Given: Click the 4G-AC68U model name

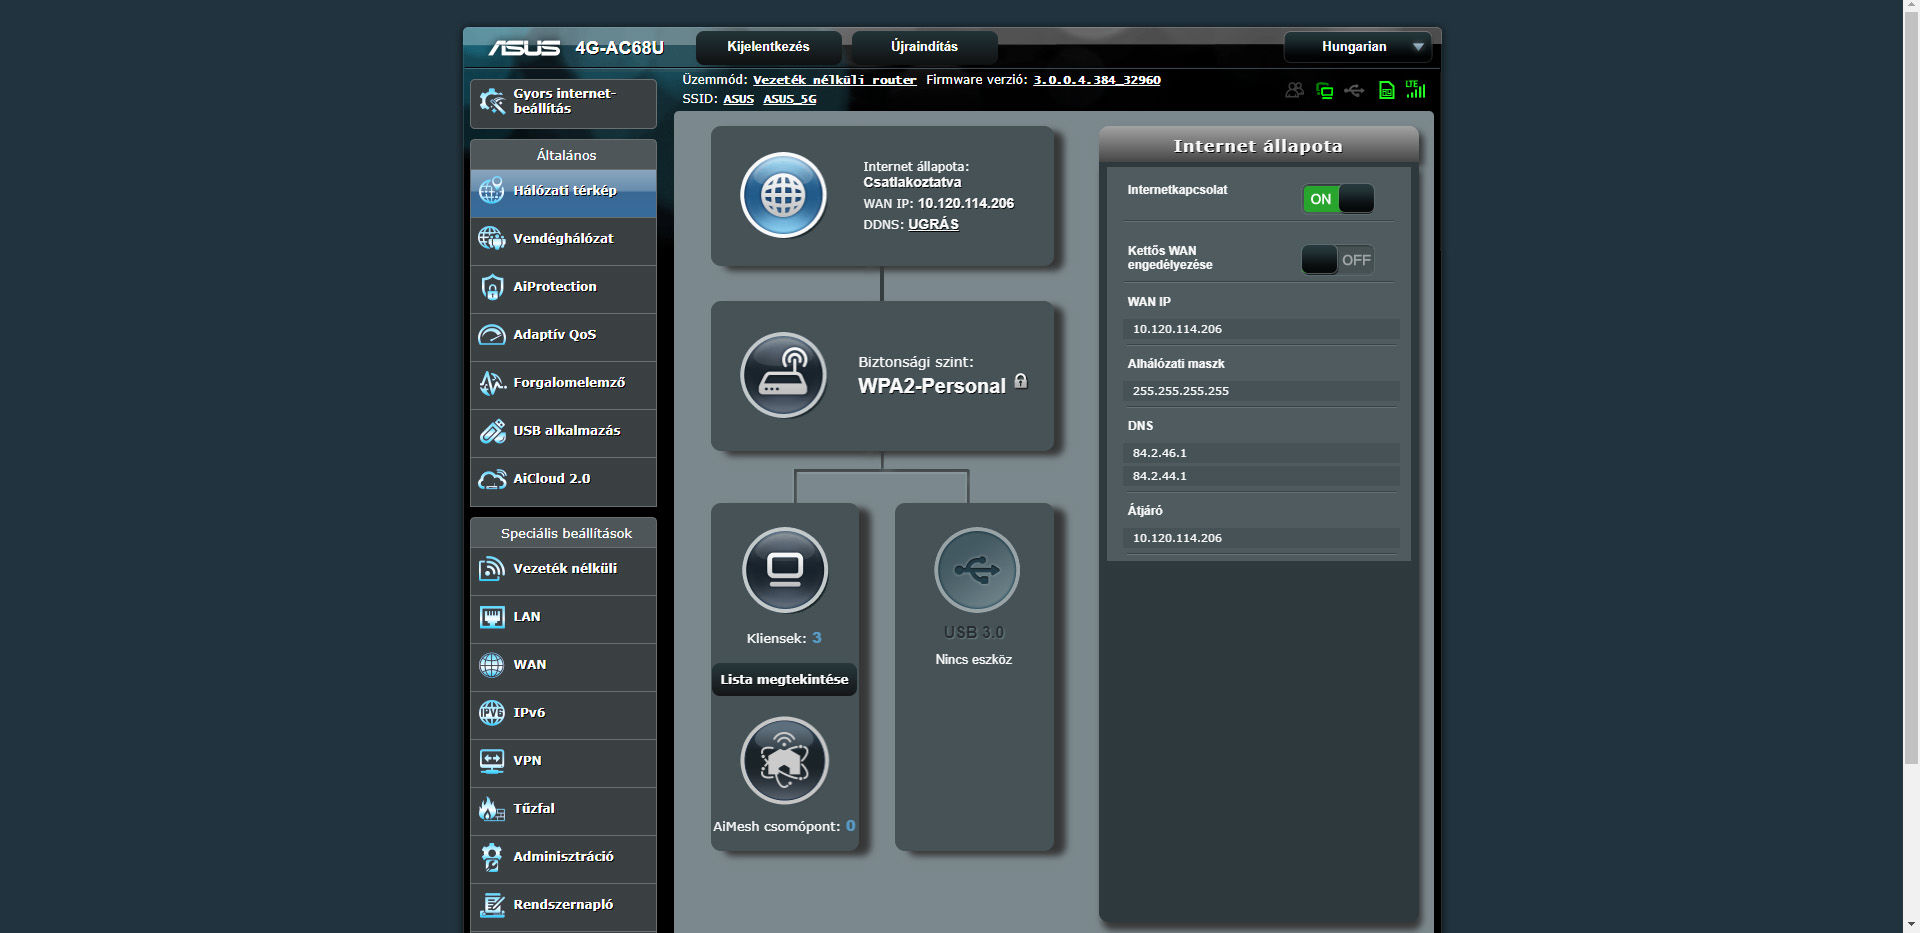Looking at the screenshot, I should click(619, 48).
